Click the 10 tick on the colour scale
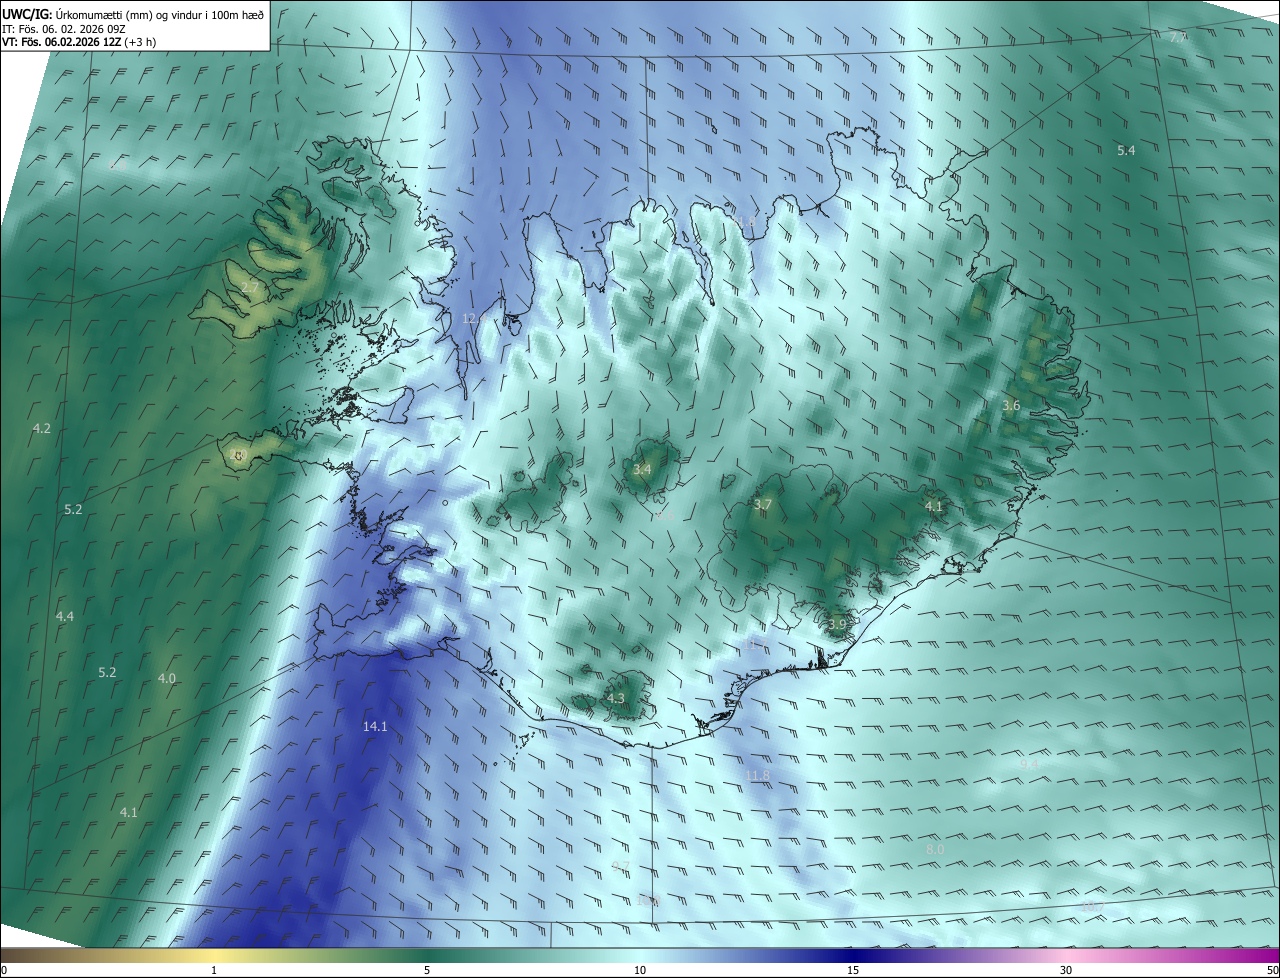The width and height of the screenshot is (1280, 978). click(640, 970)
